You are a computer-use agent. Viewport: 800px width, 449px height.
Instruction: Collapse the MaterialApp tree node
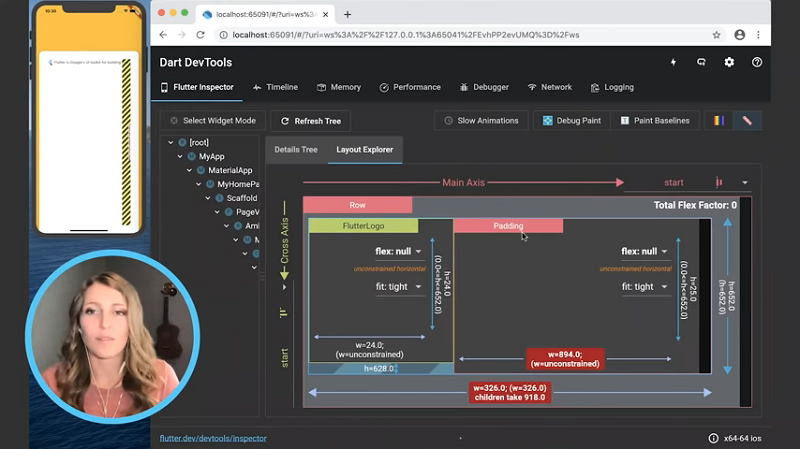click(189, 170)
